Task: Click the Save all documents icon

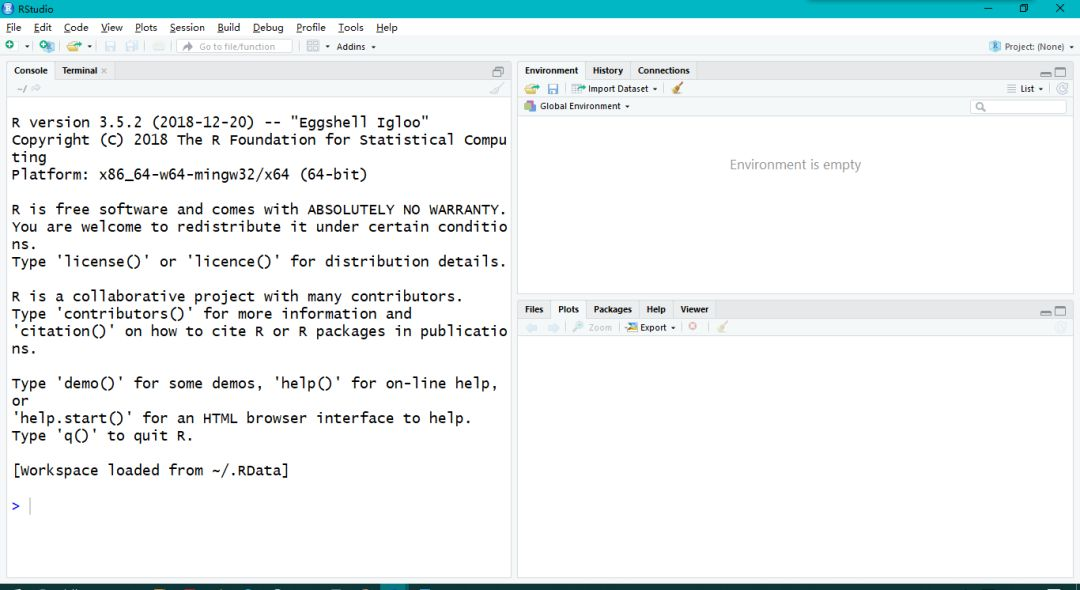Action: (132, 46)
